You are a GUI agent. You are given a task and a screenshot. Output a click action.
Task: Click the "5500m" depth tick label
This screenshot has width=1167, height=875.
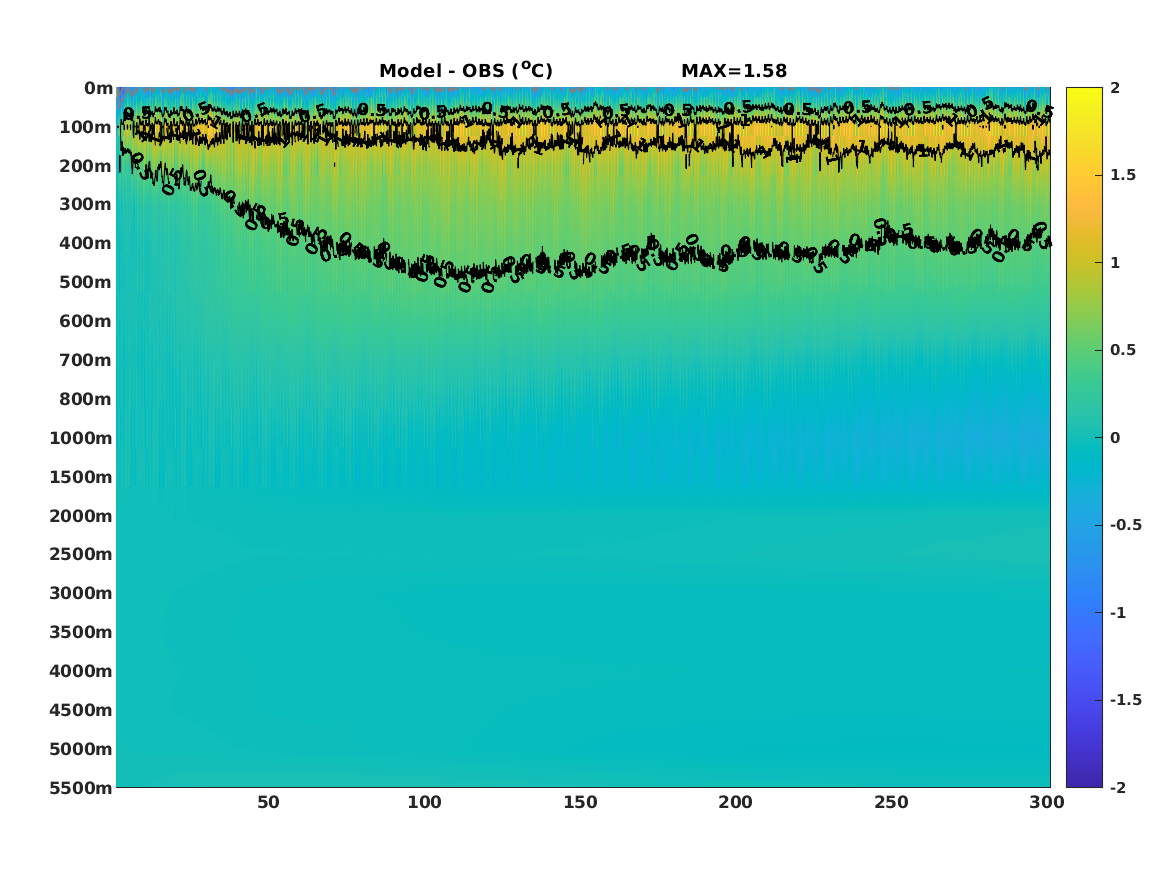(x=81, y=788)
